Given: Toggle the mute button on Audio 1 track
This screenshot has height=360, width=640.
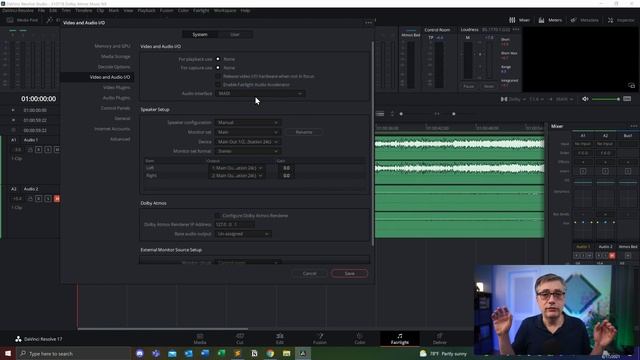Looking at the screenshot, I should click(x=57, y=150).
